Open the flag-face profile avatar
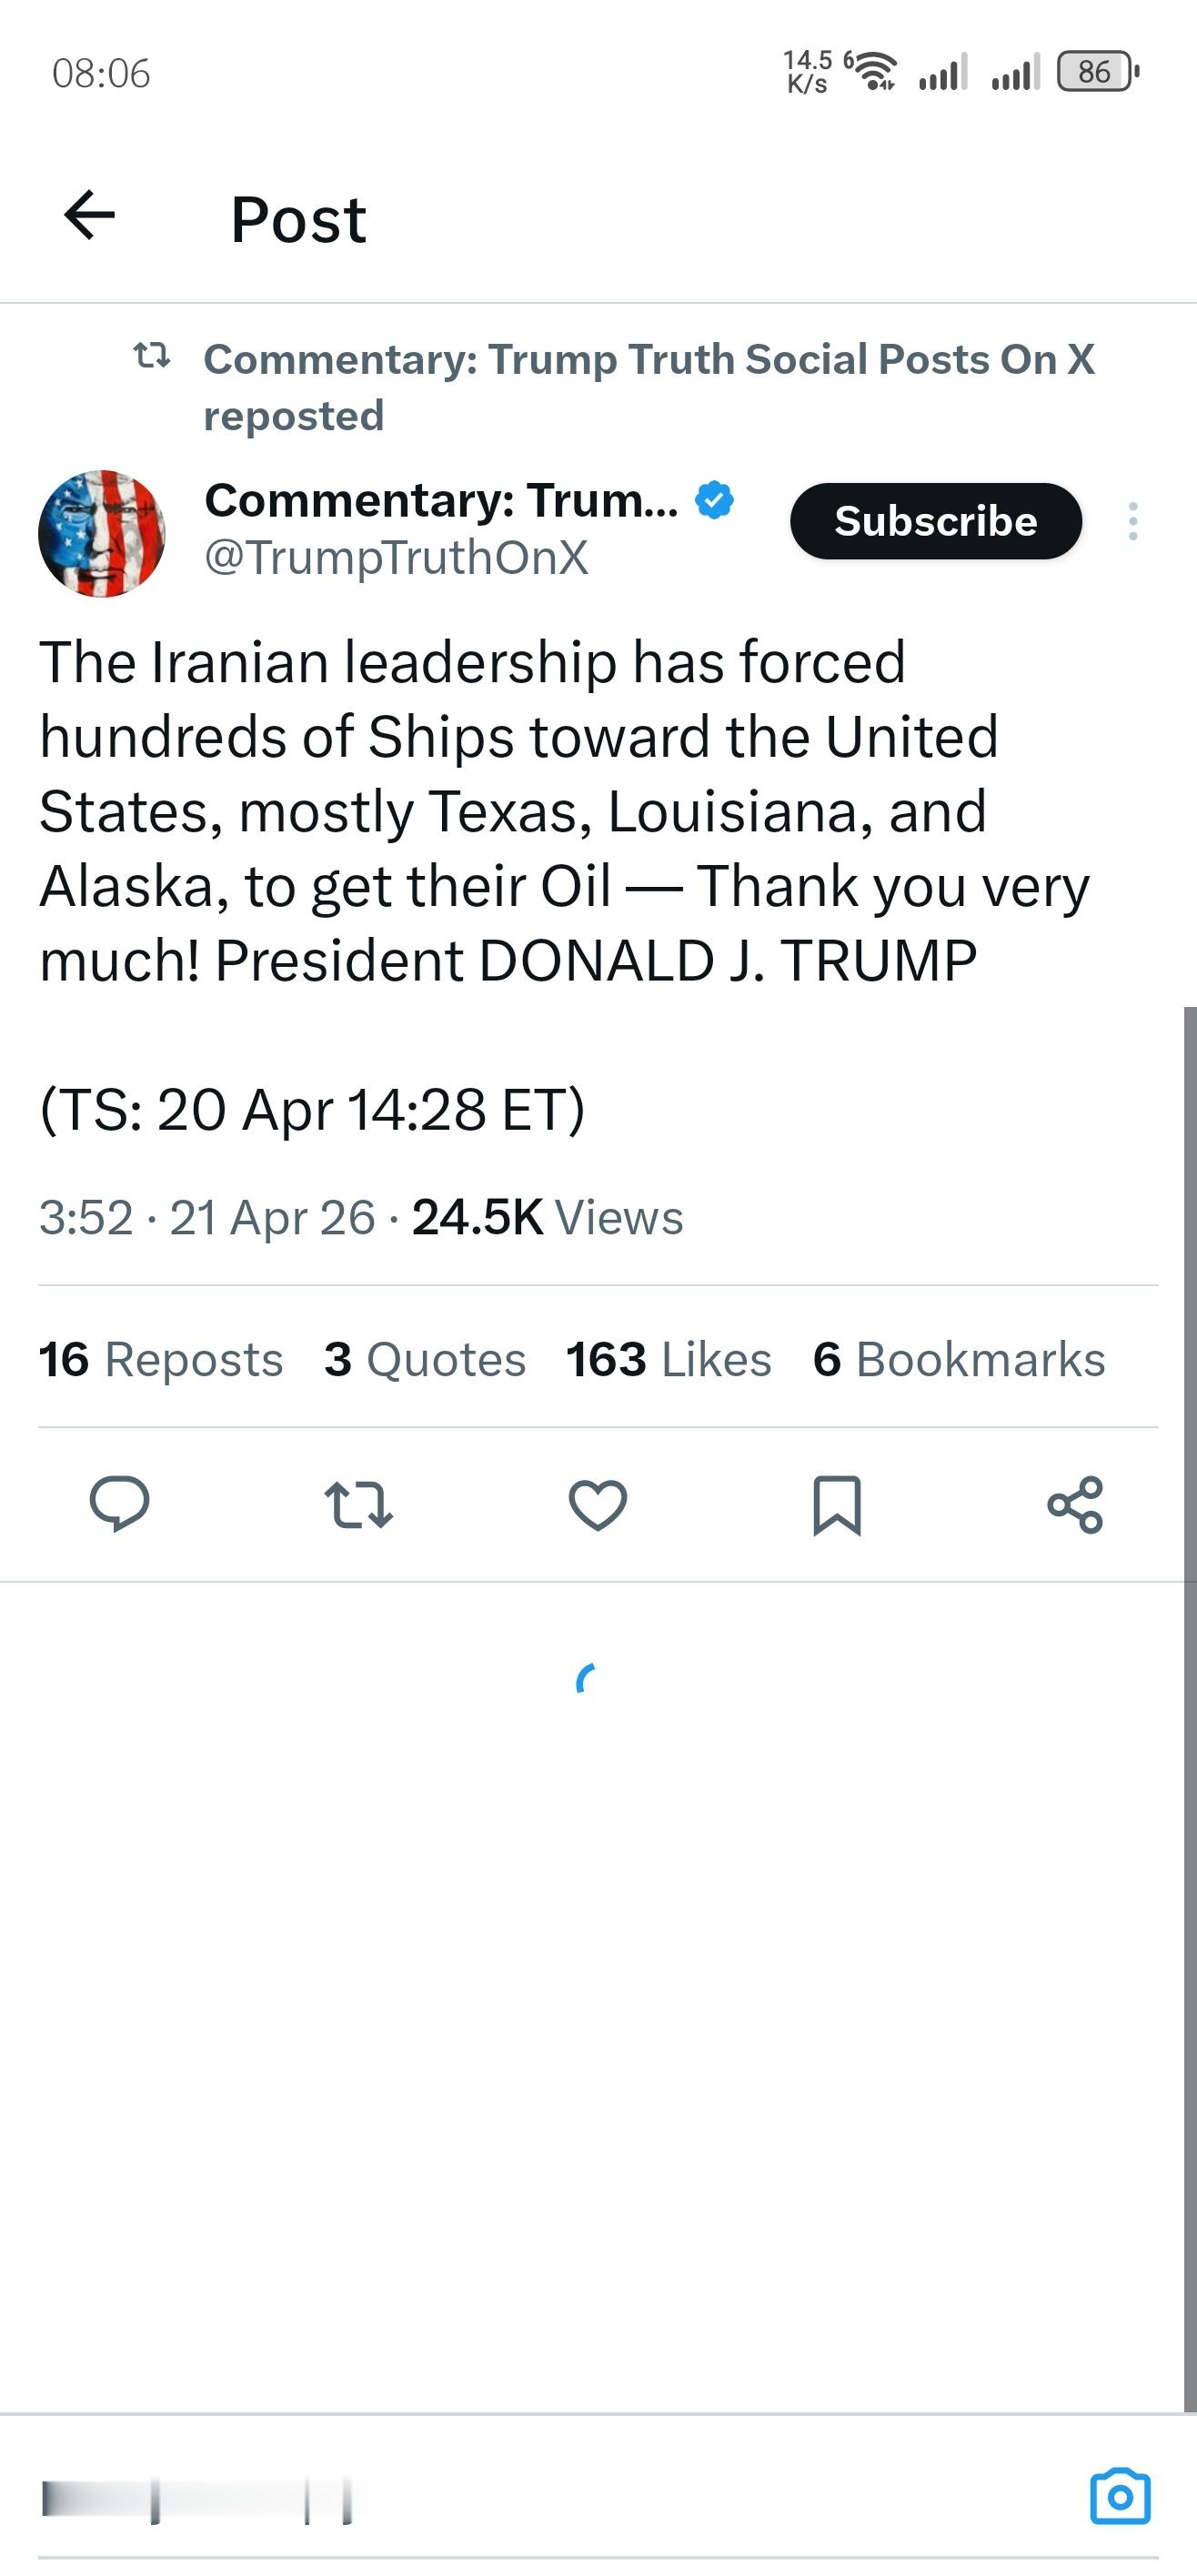 pos(101,533)
